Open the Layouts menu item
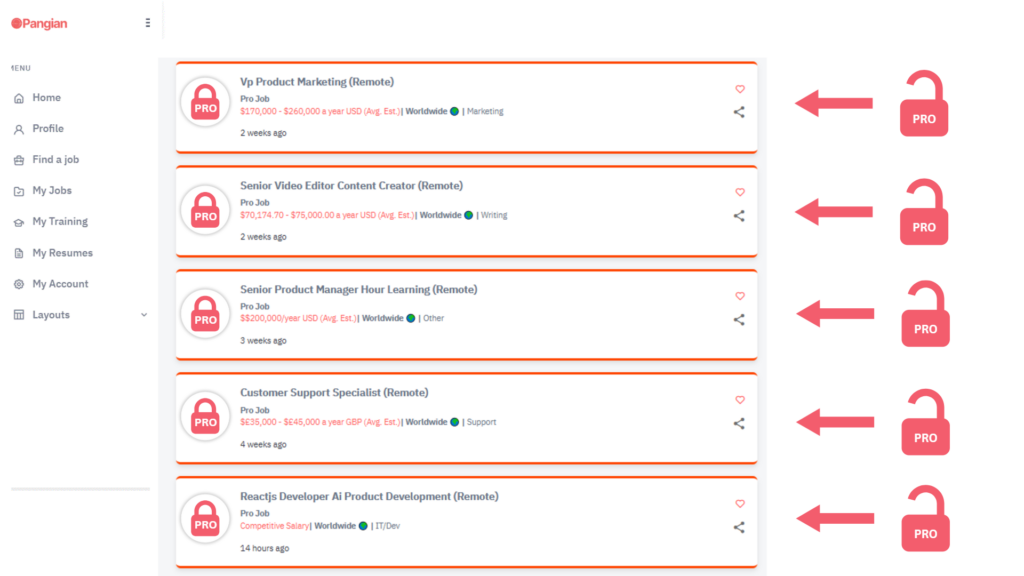The height and width of the screenshot is (576, 1024). (x=51, y=315)
